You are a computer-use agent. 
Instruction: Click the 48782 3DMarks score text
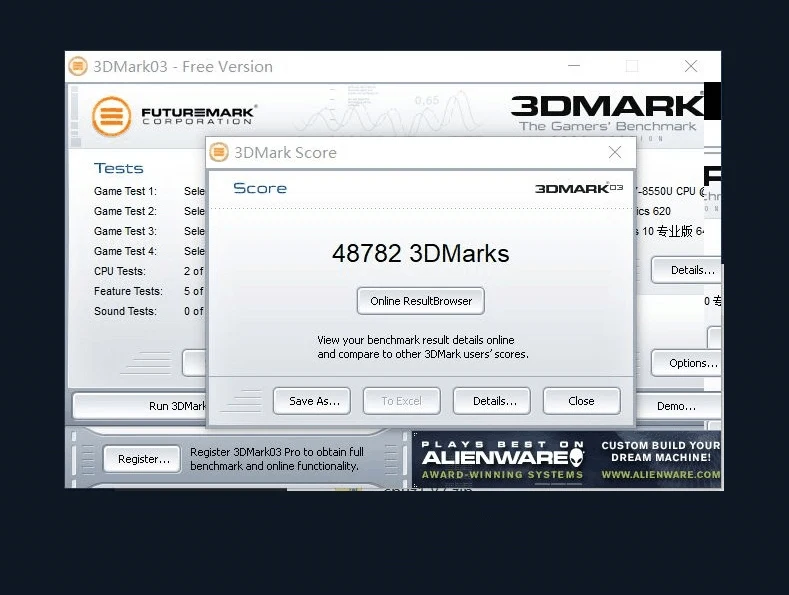[420, 253]
